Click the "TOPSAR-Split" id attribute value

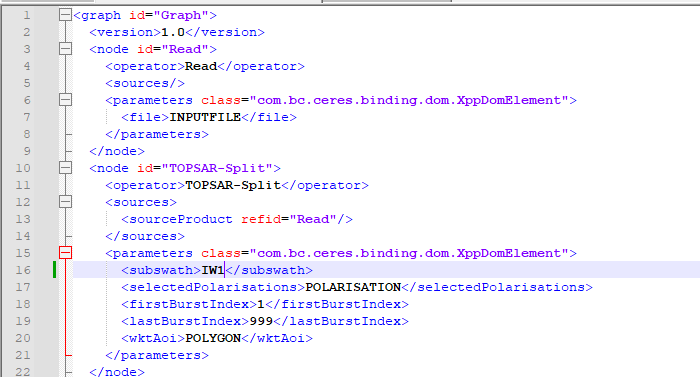(217, 168)
